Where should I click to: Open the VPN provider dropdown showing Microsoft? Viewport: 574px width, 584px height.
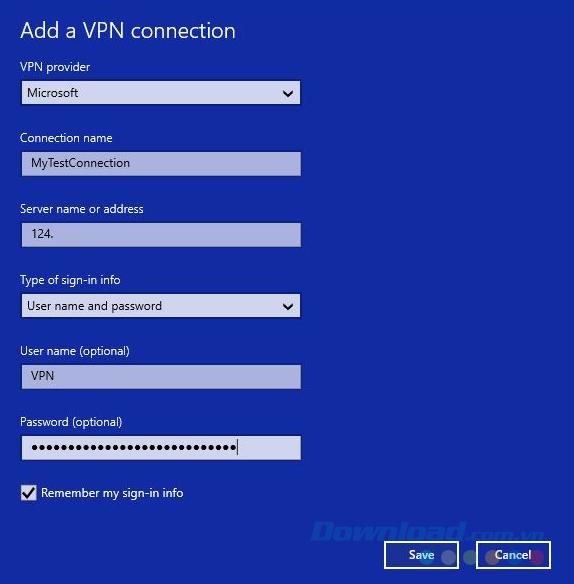(161, 93)
